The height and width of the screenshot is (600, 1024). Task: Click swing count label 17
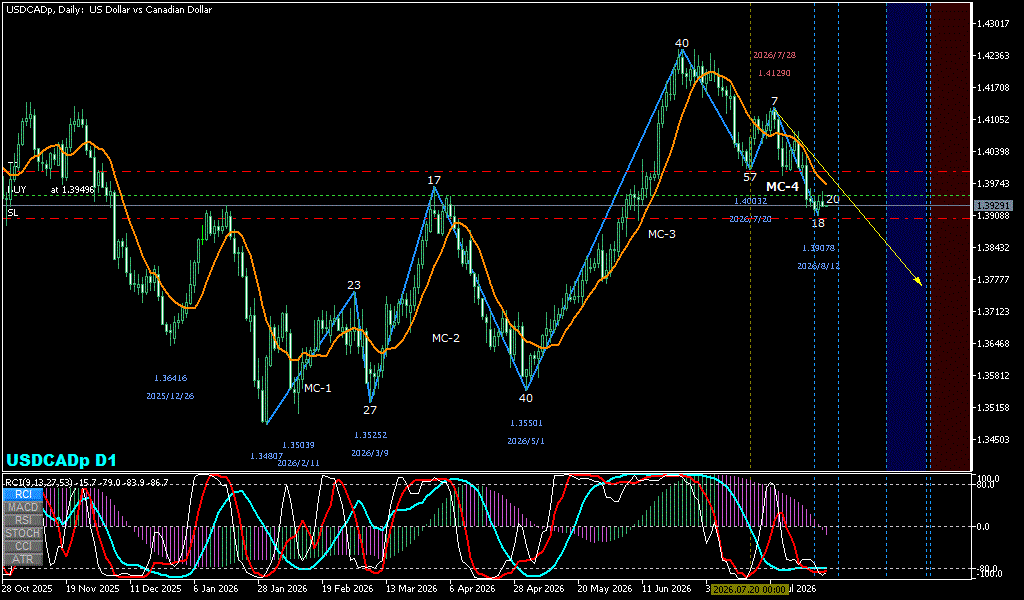[x=434, y=180]
